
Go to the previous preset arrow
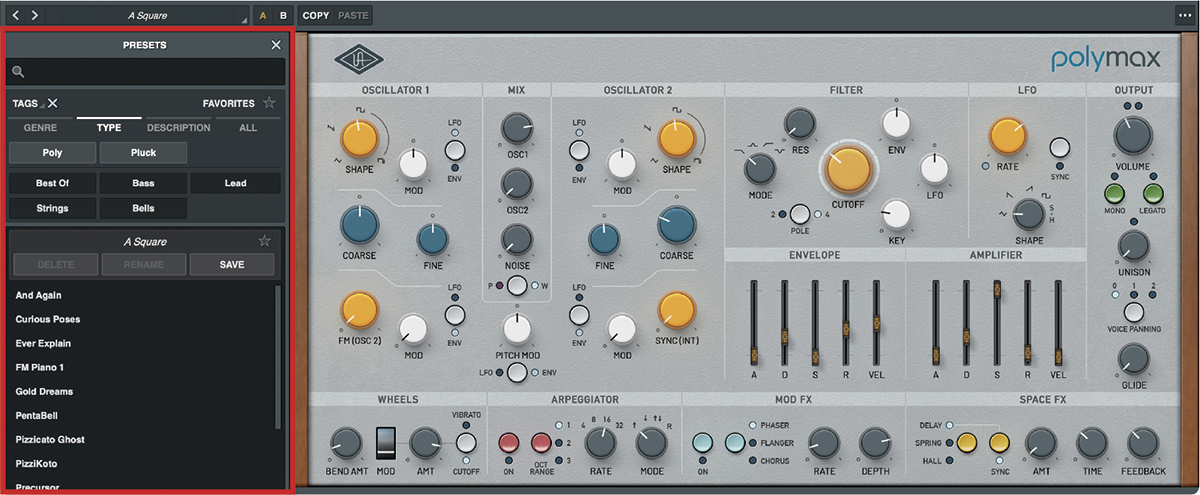tap(16, 15)
